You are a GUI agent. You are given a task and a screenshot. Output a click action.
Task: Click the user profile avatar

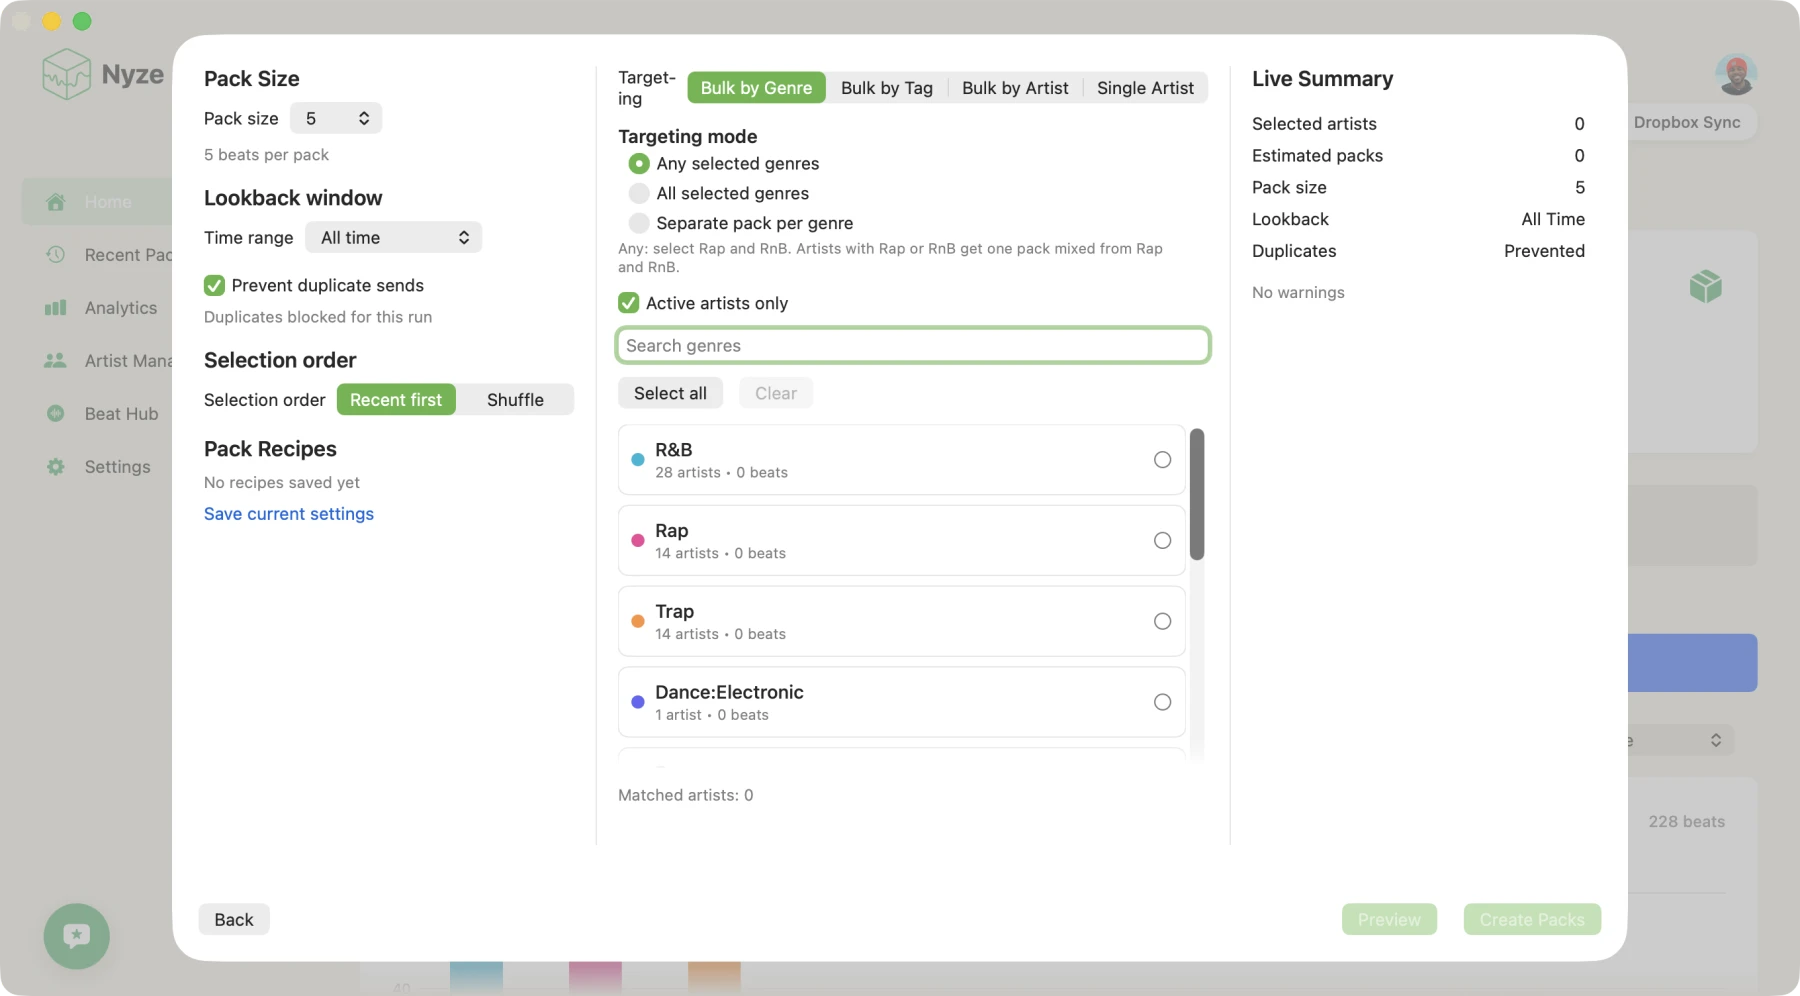[x=1736, y=74]
